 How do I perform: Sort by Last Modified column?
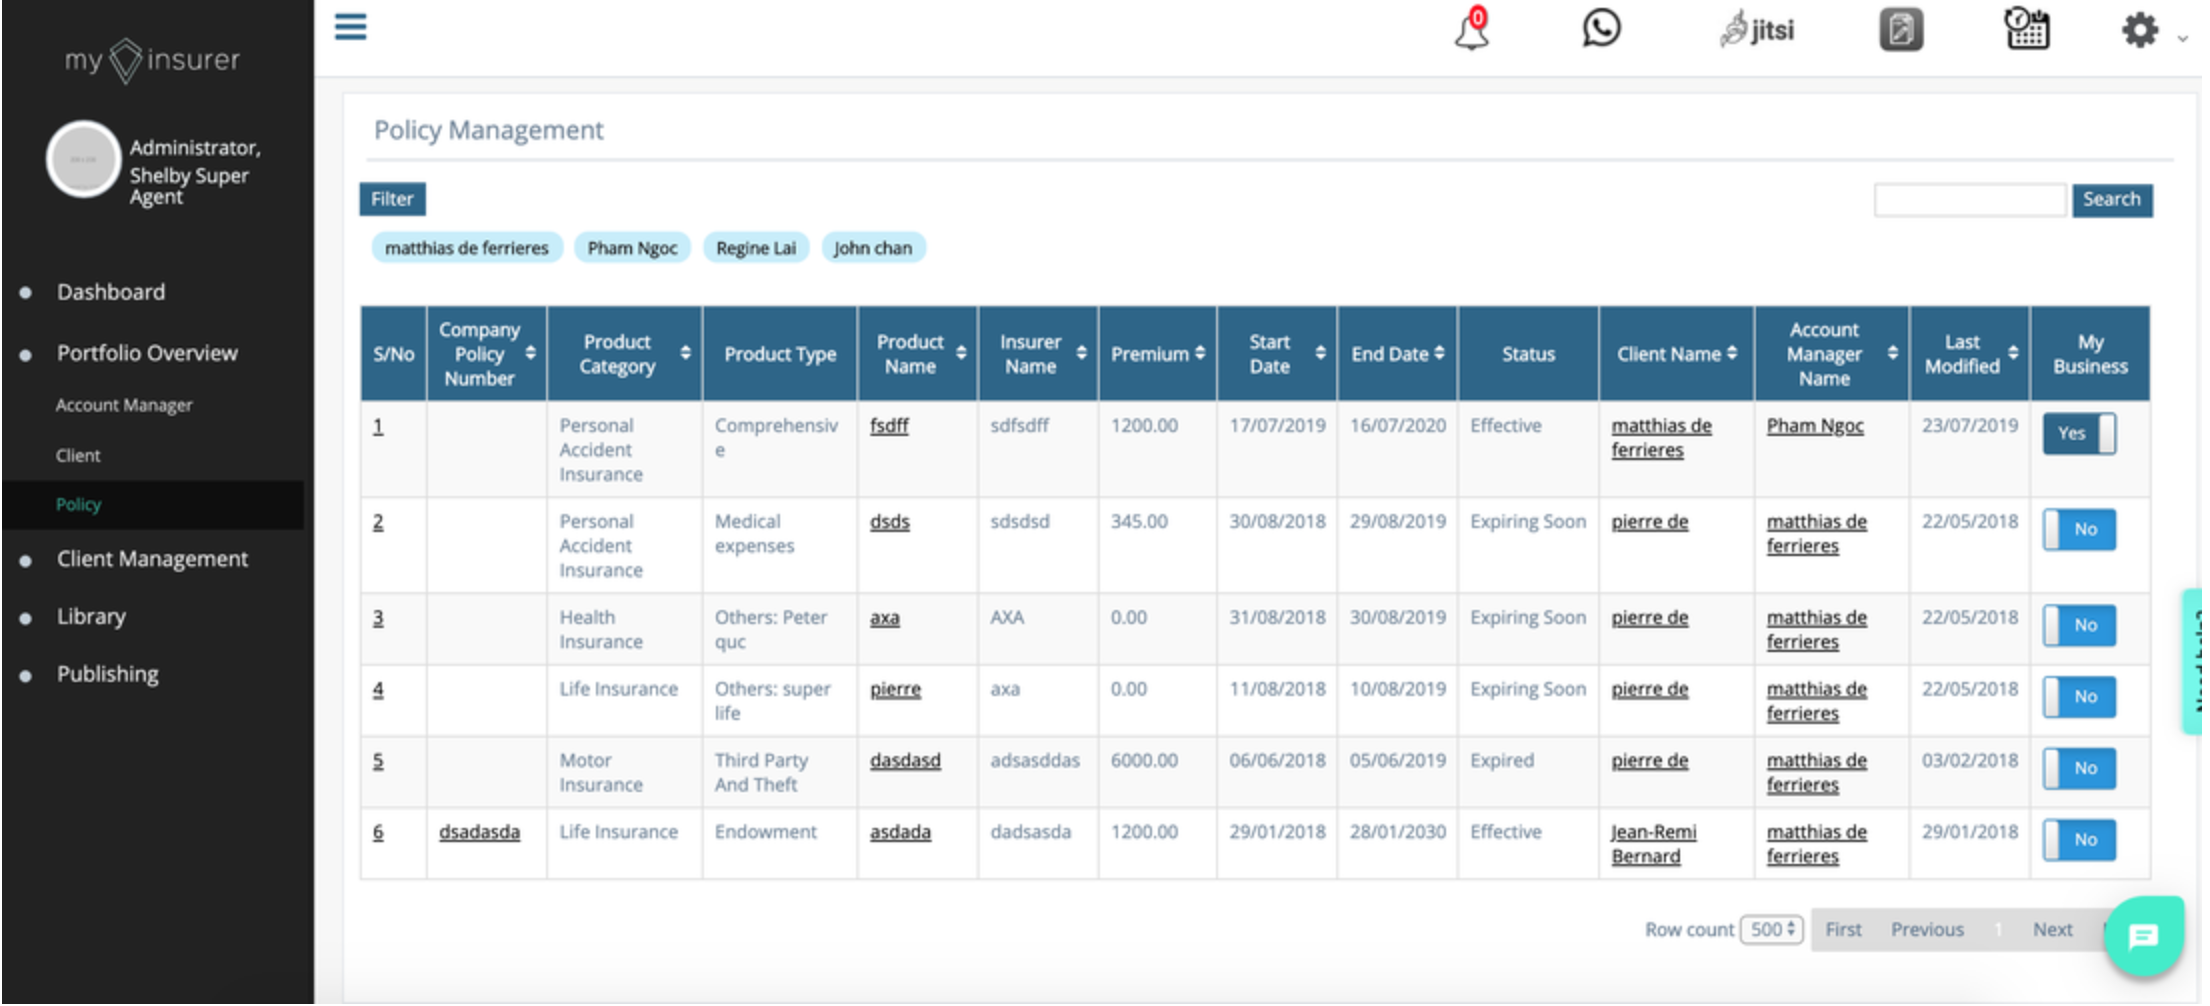(x=2013, y=353)
